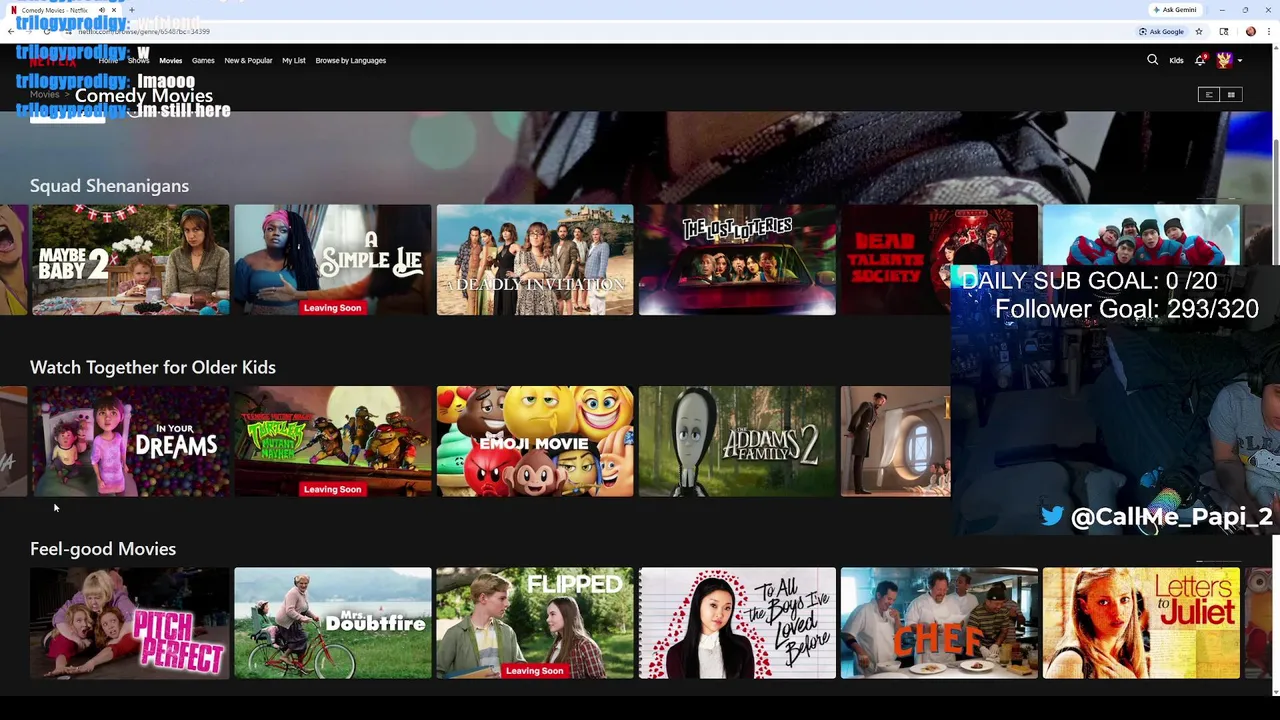Open the Ask Google lens button

coord(1161,31)
